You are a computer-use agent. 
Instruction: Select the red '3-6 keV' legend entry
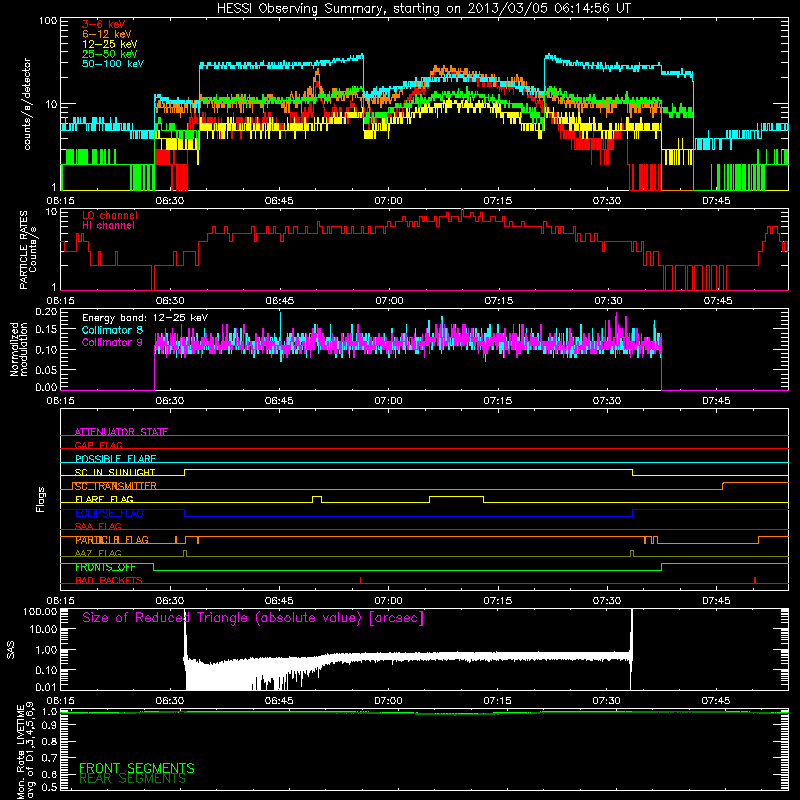tap(104, 24)
